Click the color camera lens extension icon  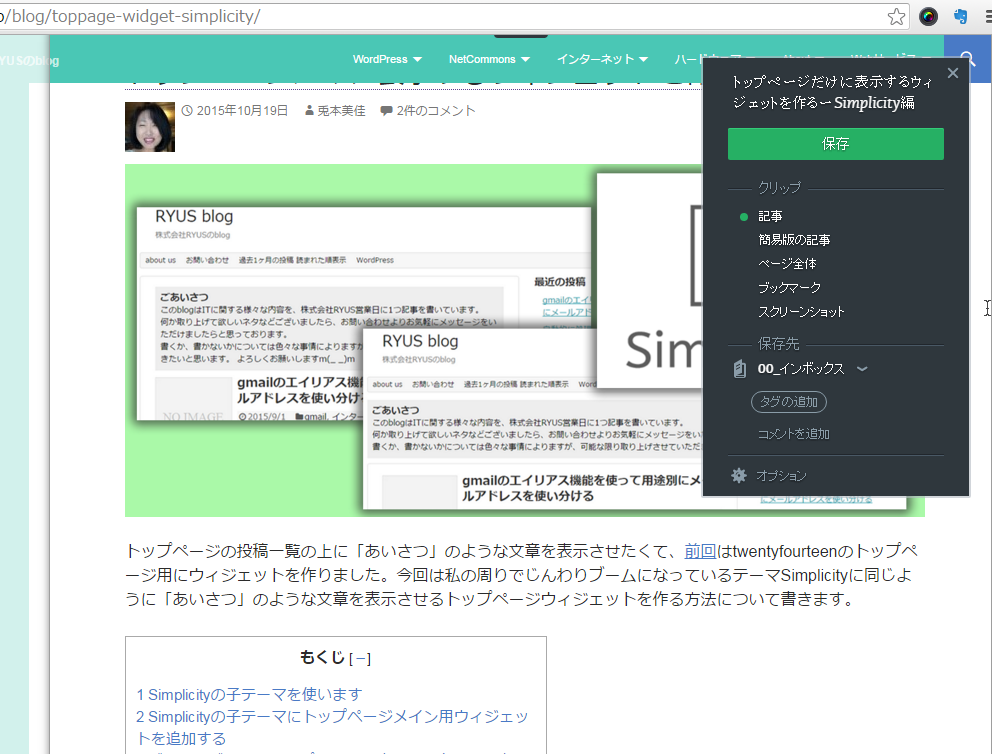[929, 16]
